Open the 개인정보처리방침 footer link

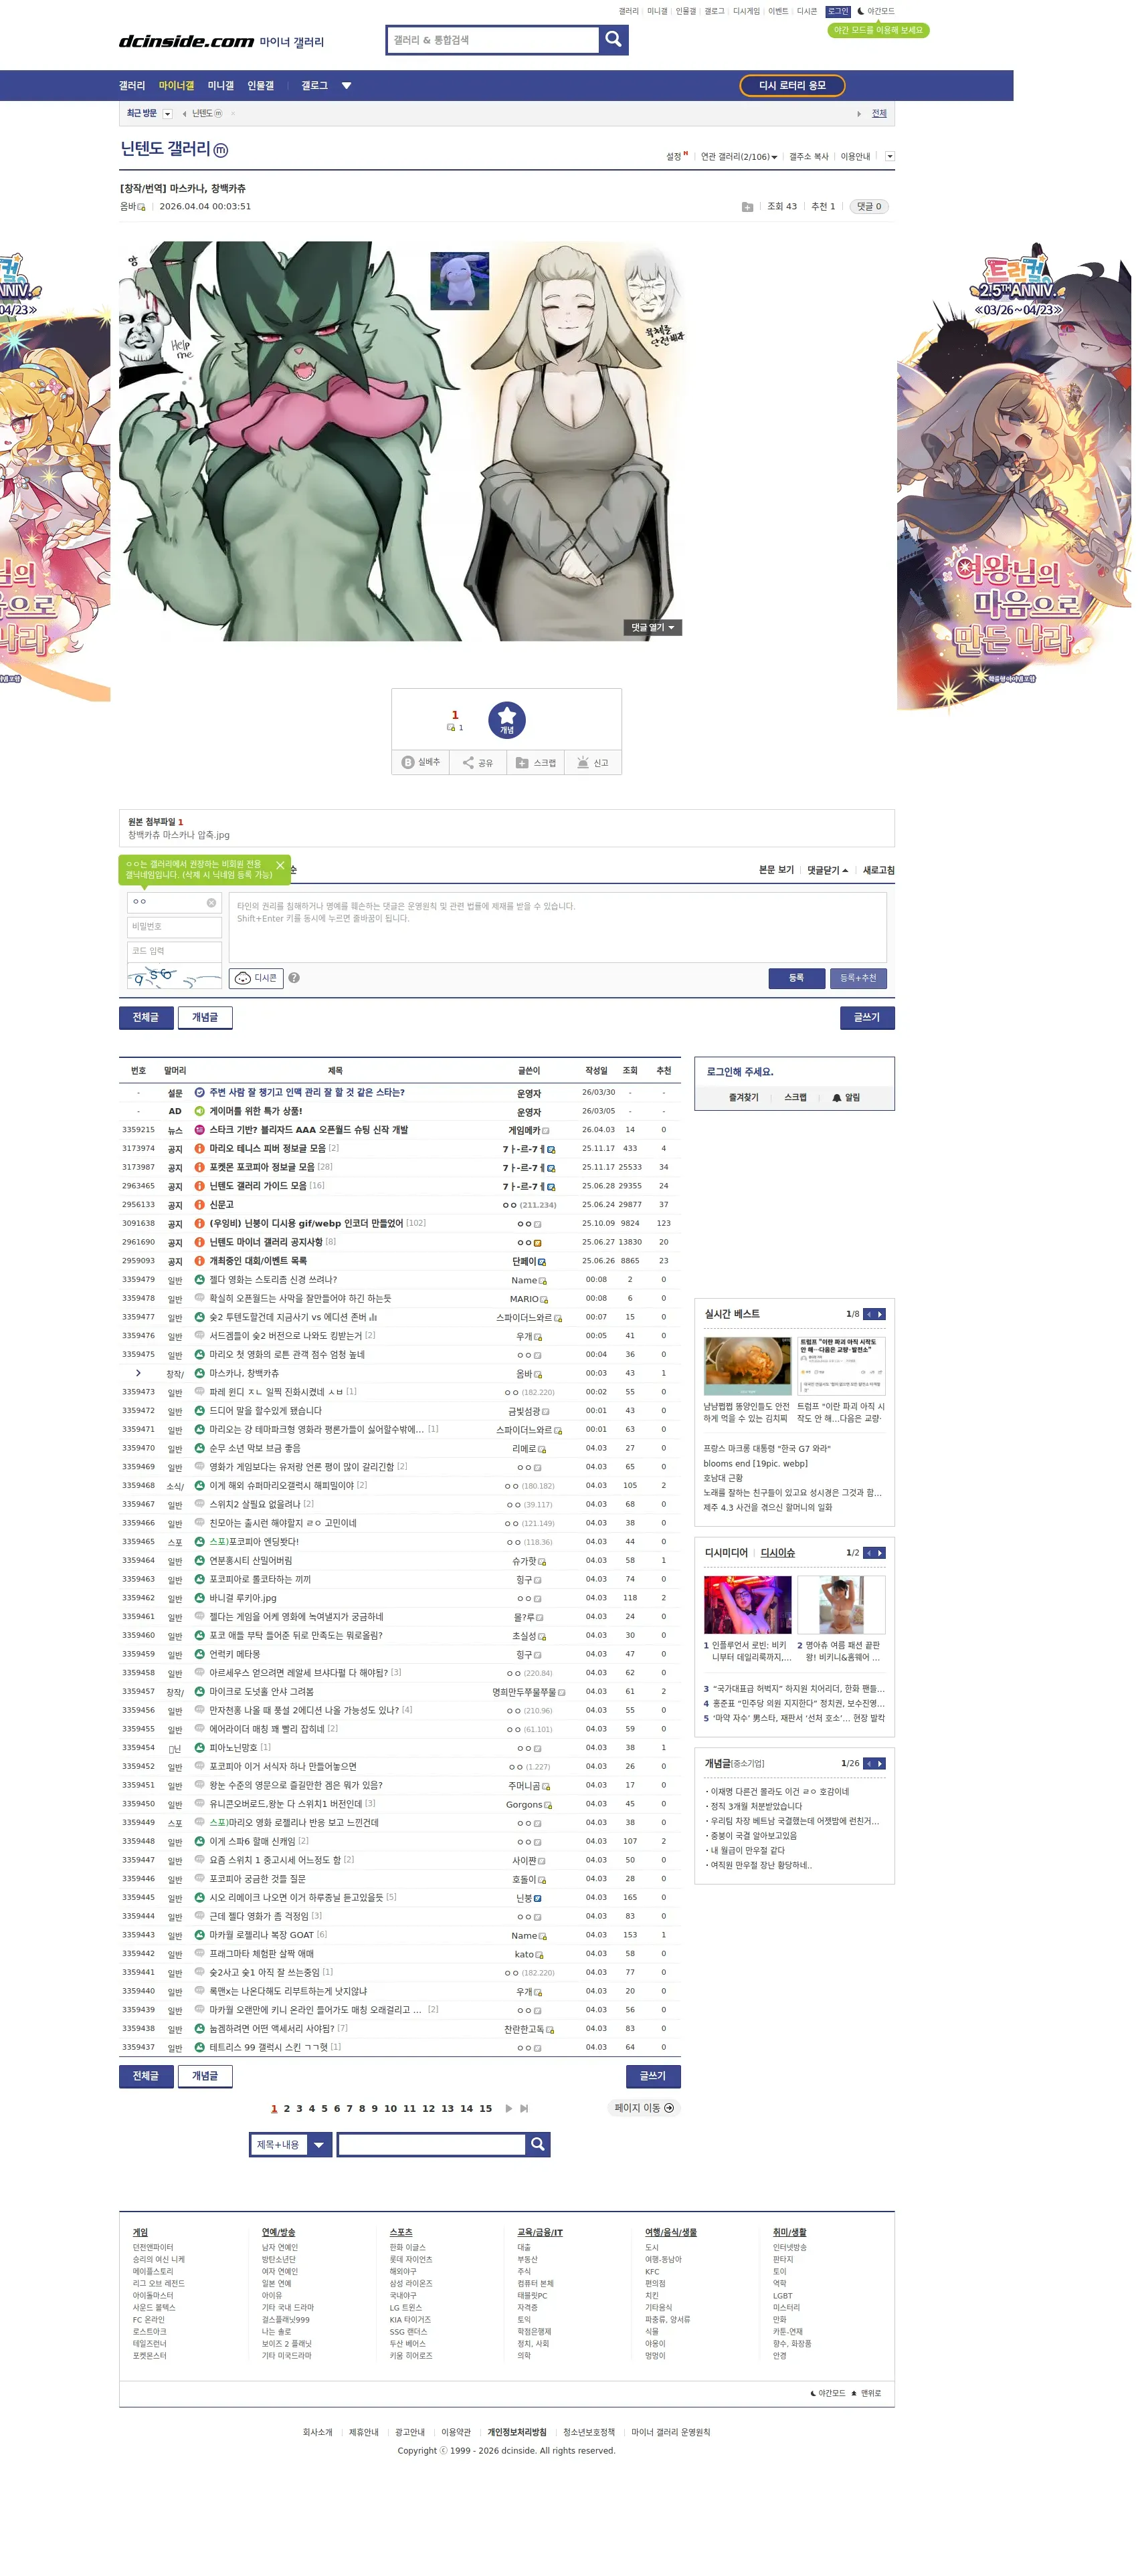(x=517, y=2432)
